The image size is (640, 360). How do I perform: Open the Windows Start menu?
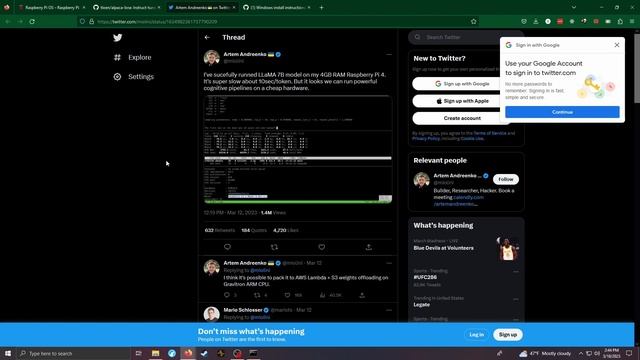(8, 353)
